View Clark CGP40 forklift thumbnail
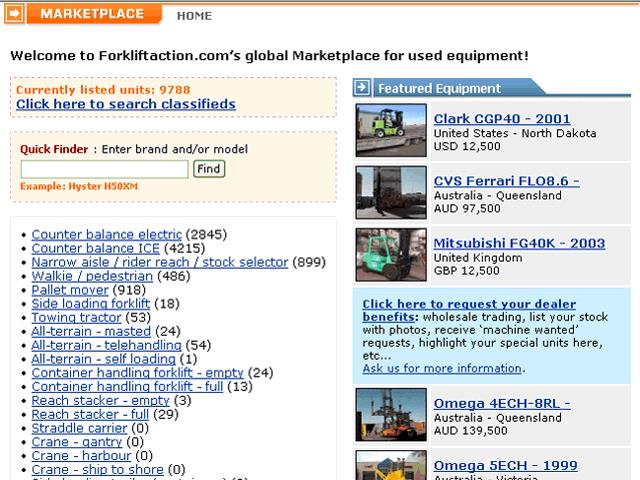640x480 pixels. pos(391,130)
